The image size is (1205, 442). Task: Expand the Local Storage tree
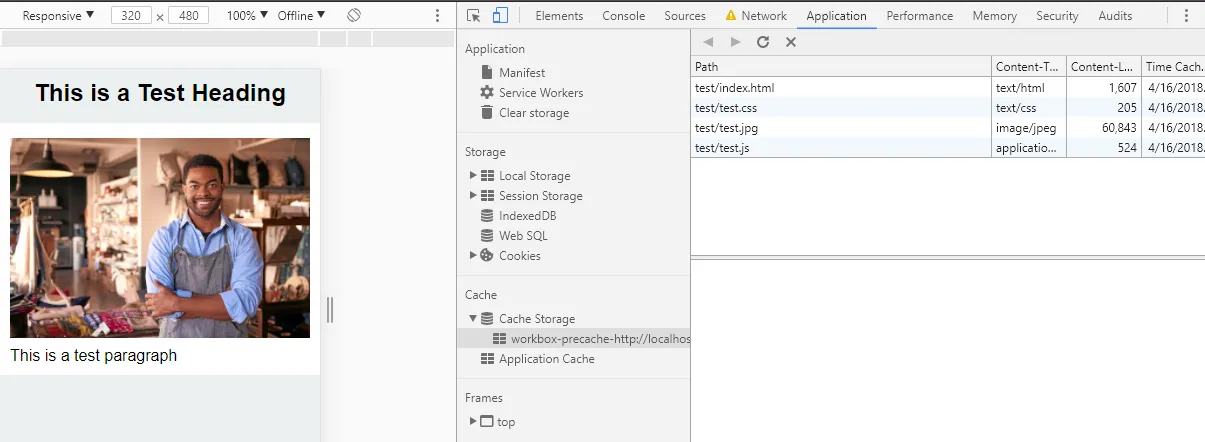click(x=473, y=176)
